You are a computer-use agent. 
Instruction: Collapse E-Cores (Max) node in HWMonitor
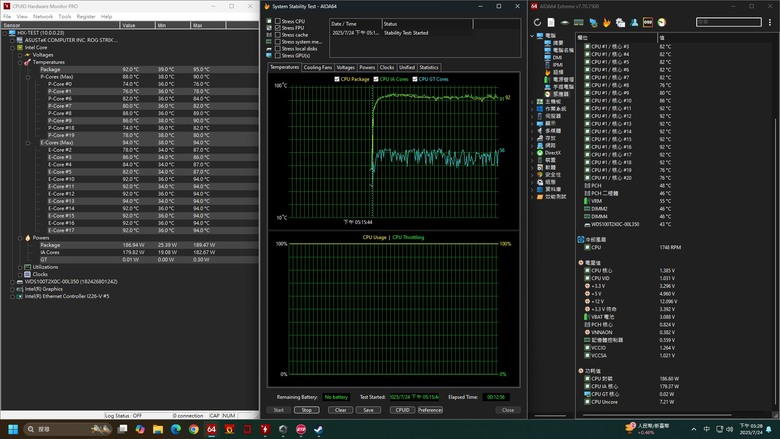[28, 143]
